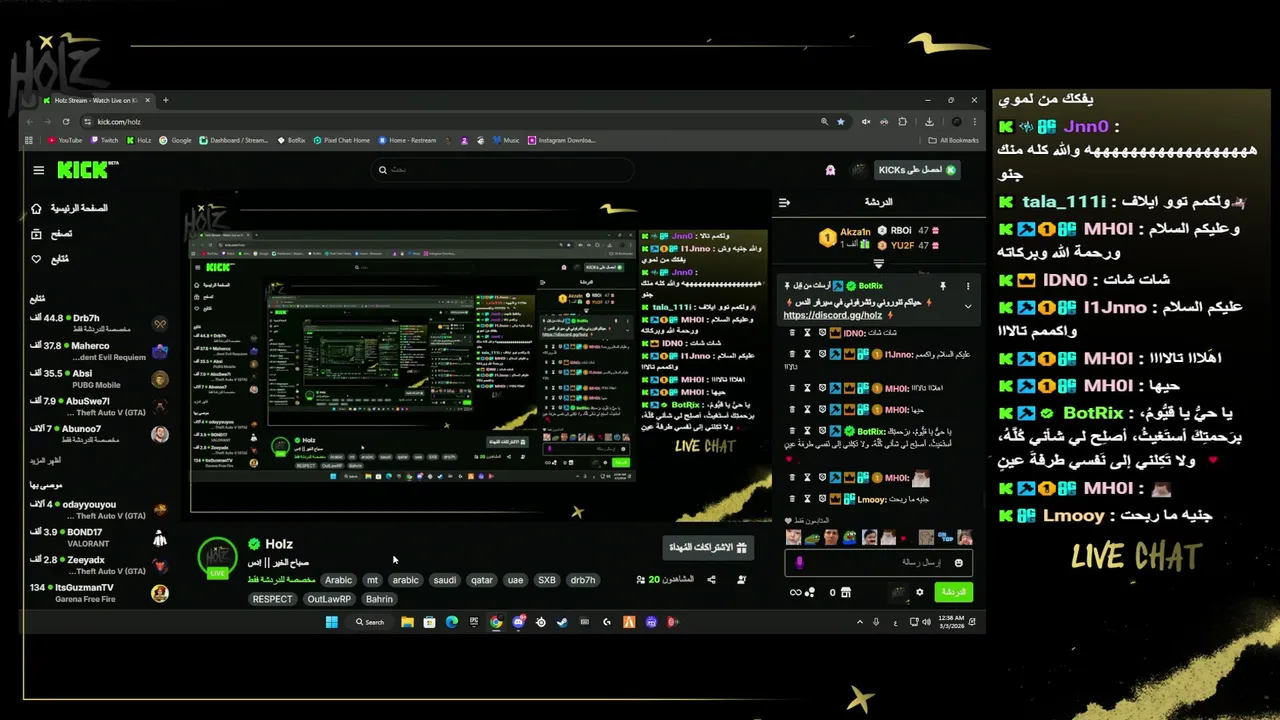Screen dimensions: 1280x720
Task: Select recommended channel ItsGuzmanTV
Action: (x=100, y=593)
